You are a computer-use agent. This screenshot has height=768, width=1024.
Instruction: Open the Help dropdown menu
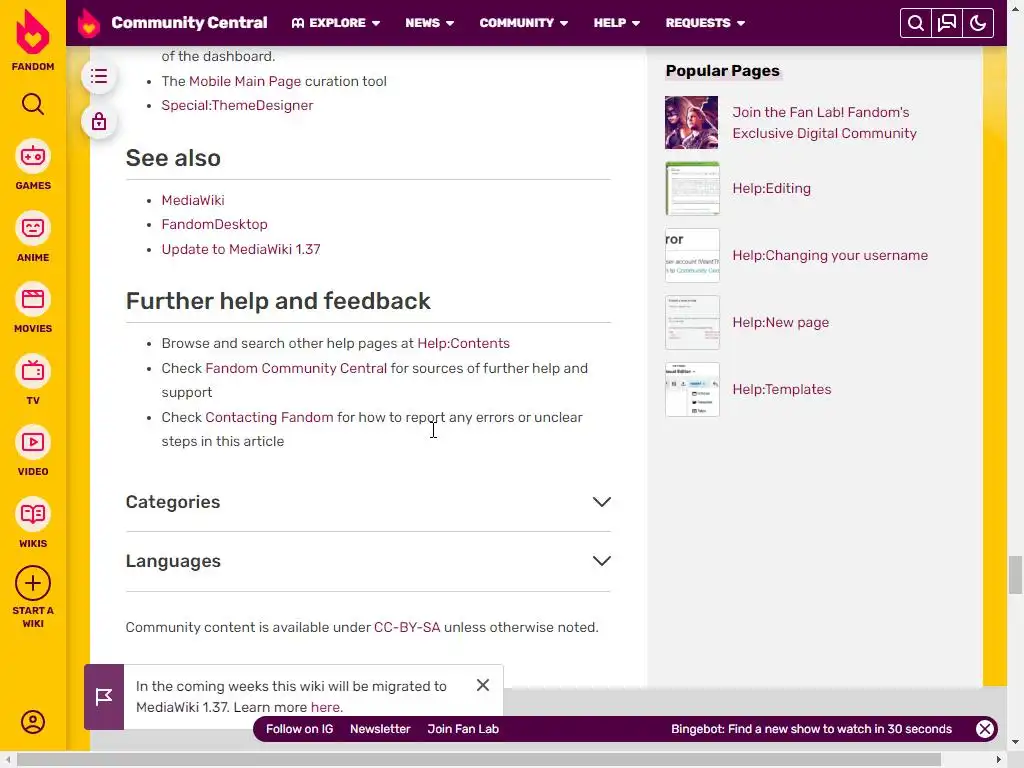(x=616, y=23)
